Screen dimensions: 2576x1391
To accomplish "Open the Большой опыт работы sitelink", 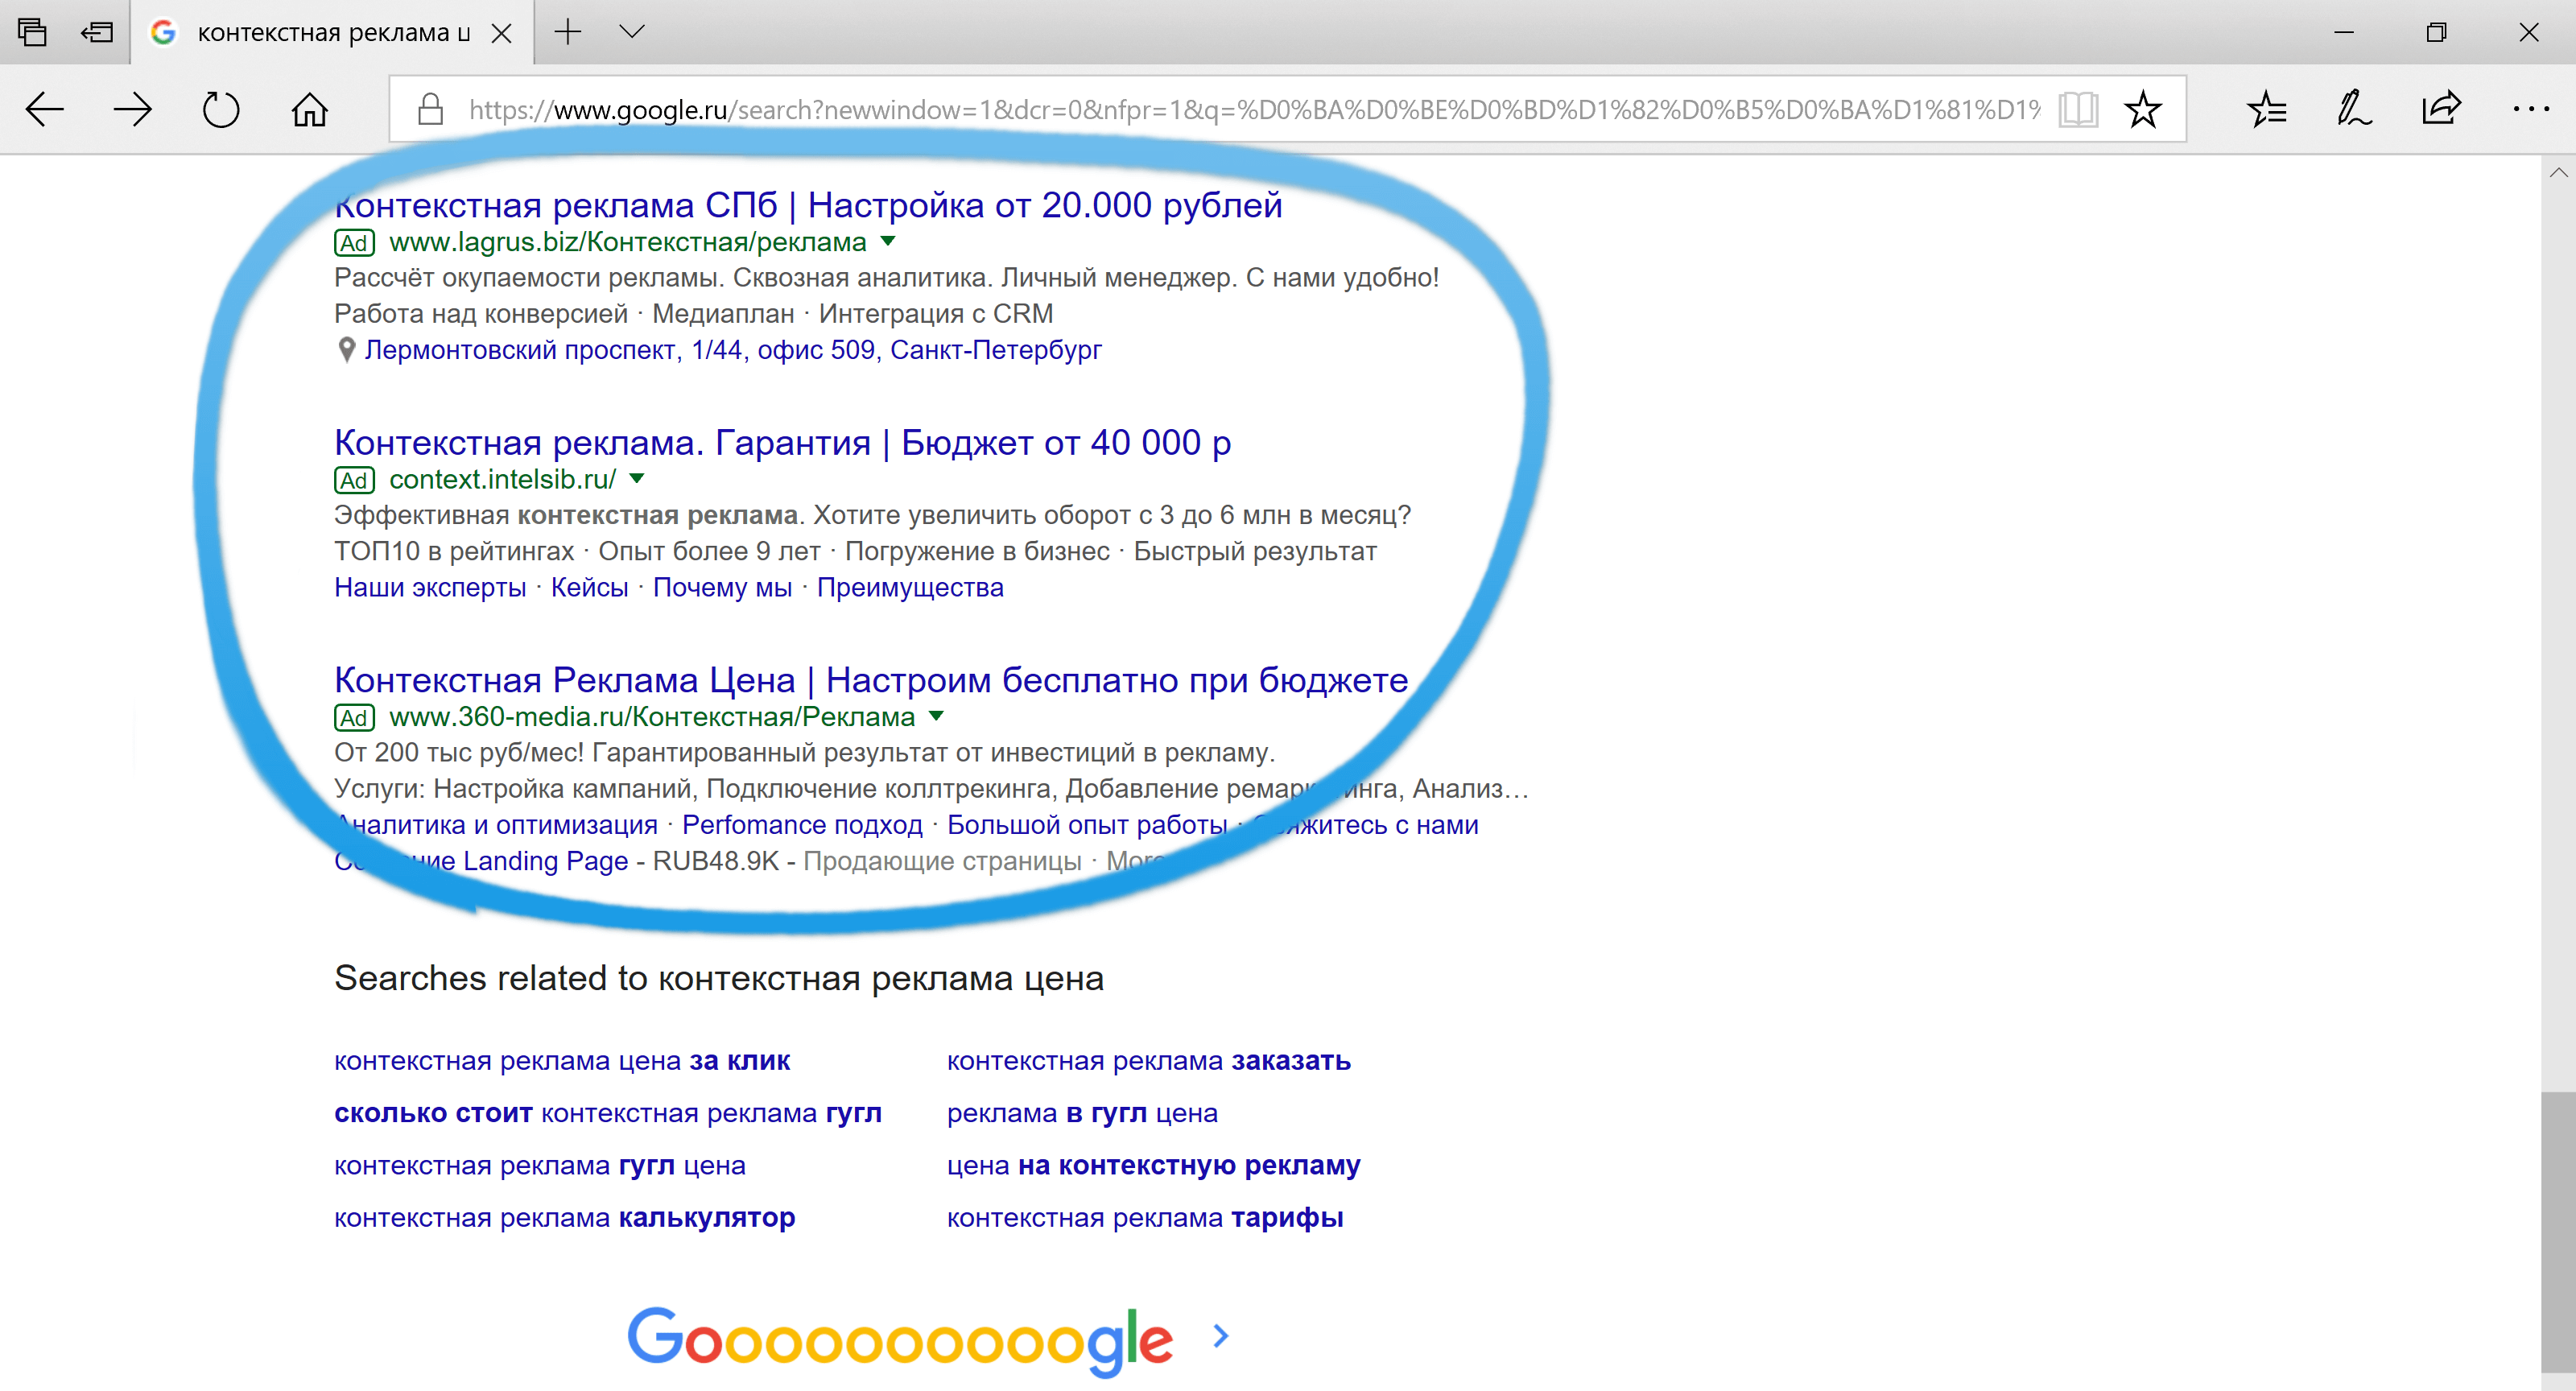I will pyautogui.click(x=1088, y=825).
